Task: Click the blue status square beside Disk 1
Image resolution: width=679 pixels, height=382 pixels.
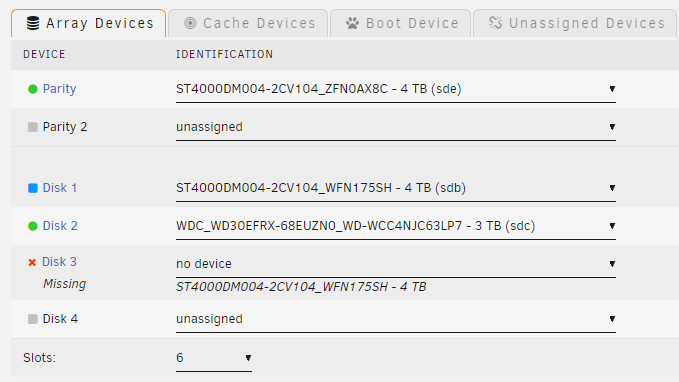Action: point(32,188)
